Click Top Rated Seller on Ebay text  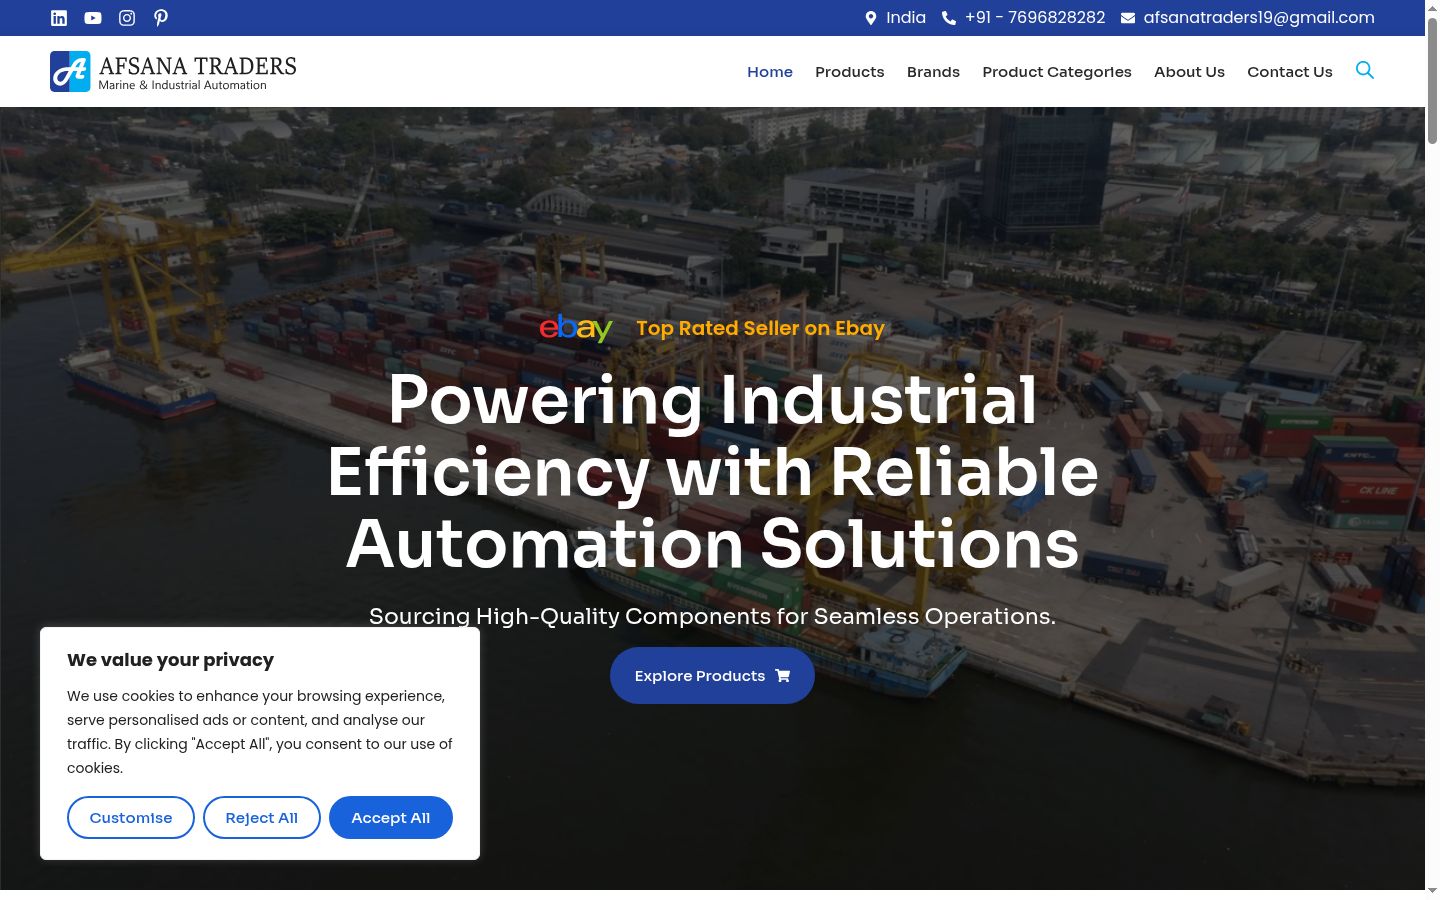click(761, 328)
